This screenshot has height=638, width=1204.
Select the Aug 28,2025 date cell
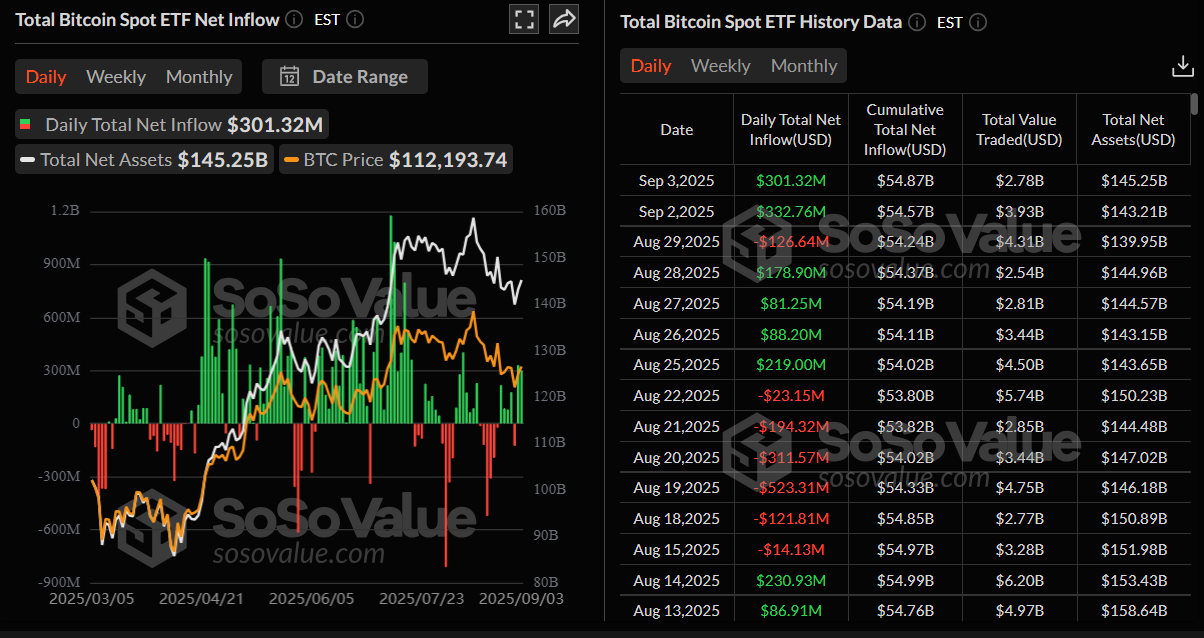click(677, 273)
